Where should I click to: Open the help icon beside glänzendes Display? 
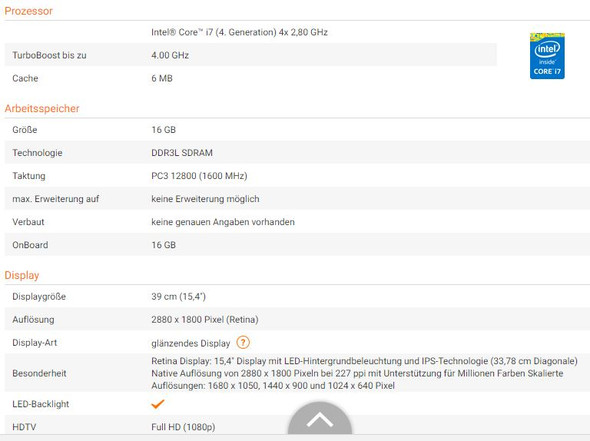(243, 342)
